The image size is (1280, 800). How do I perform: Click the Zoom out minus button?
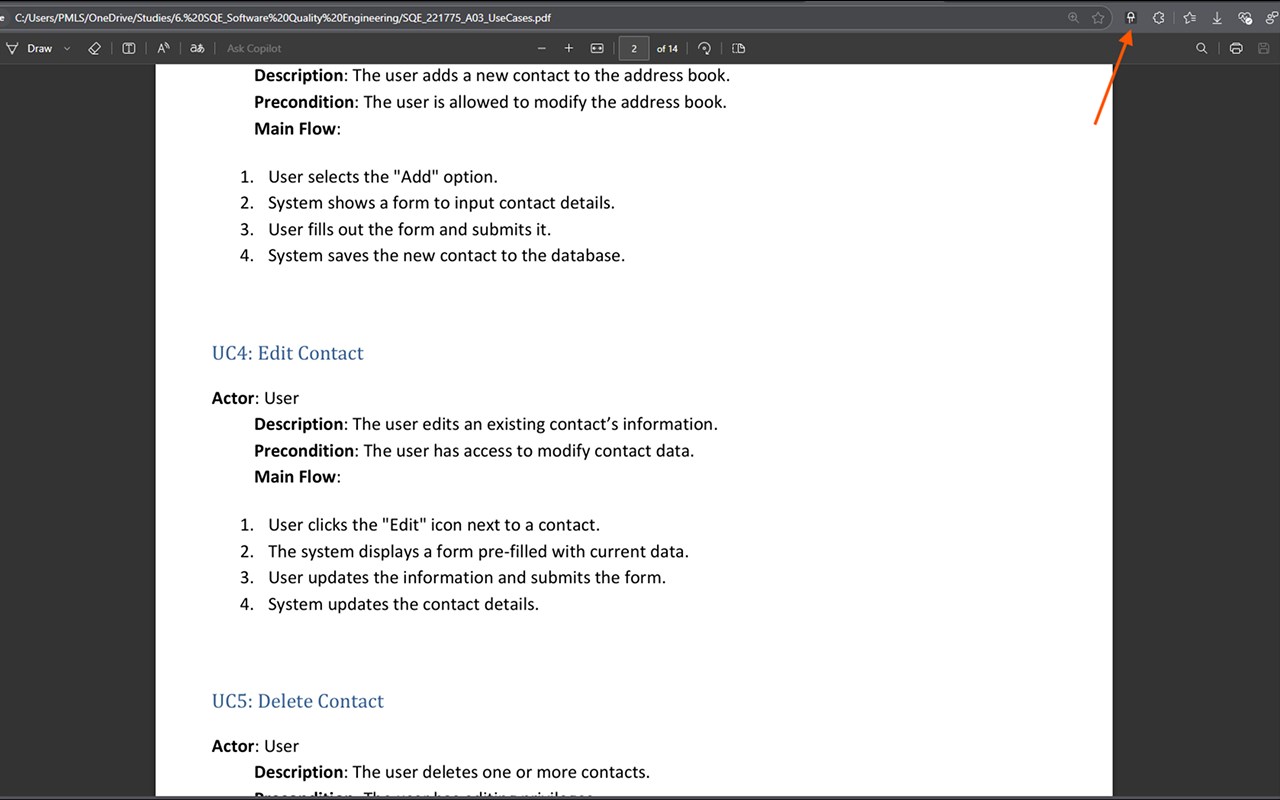pyautogui.click(x=542, y=48)
